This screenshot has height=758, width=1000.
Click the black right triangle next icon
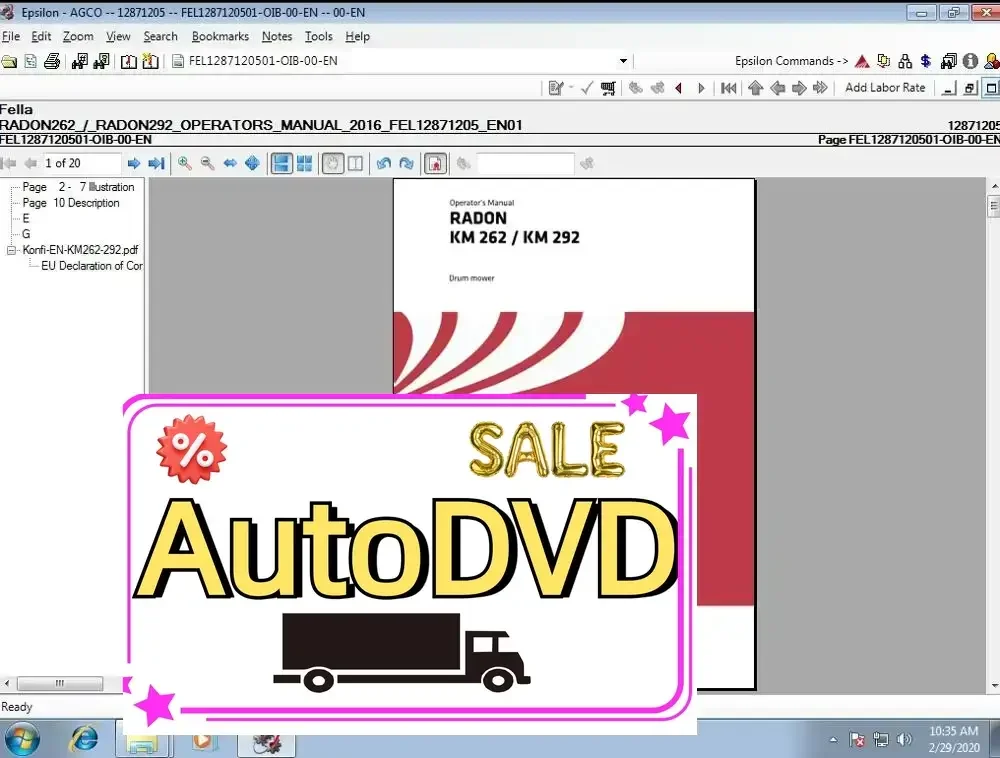click(701, 88)
